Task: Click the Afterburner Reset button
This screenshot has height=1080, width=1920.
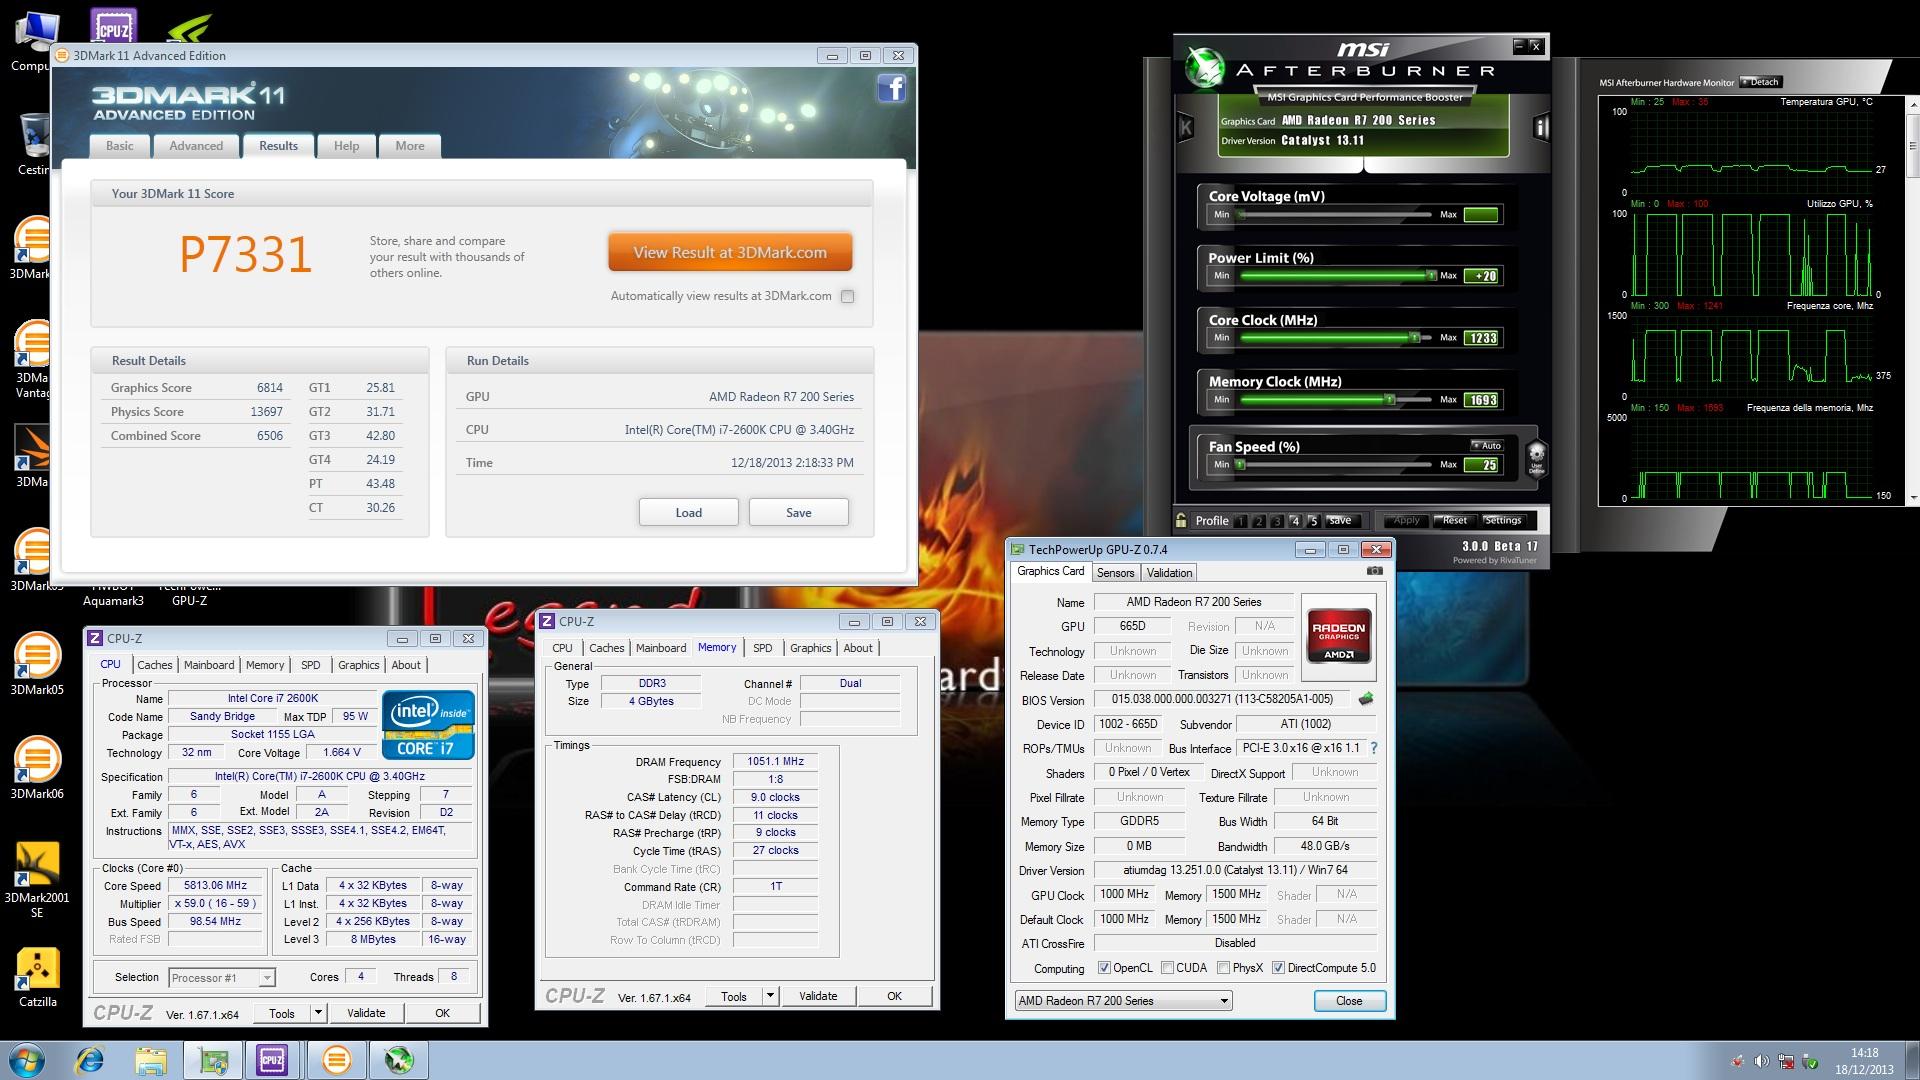Action: pos(1455,521)
